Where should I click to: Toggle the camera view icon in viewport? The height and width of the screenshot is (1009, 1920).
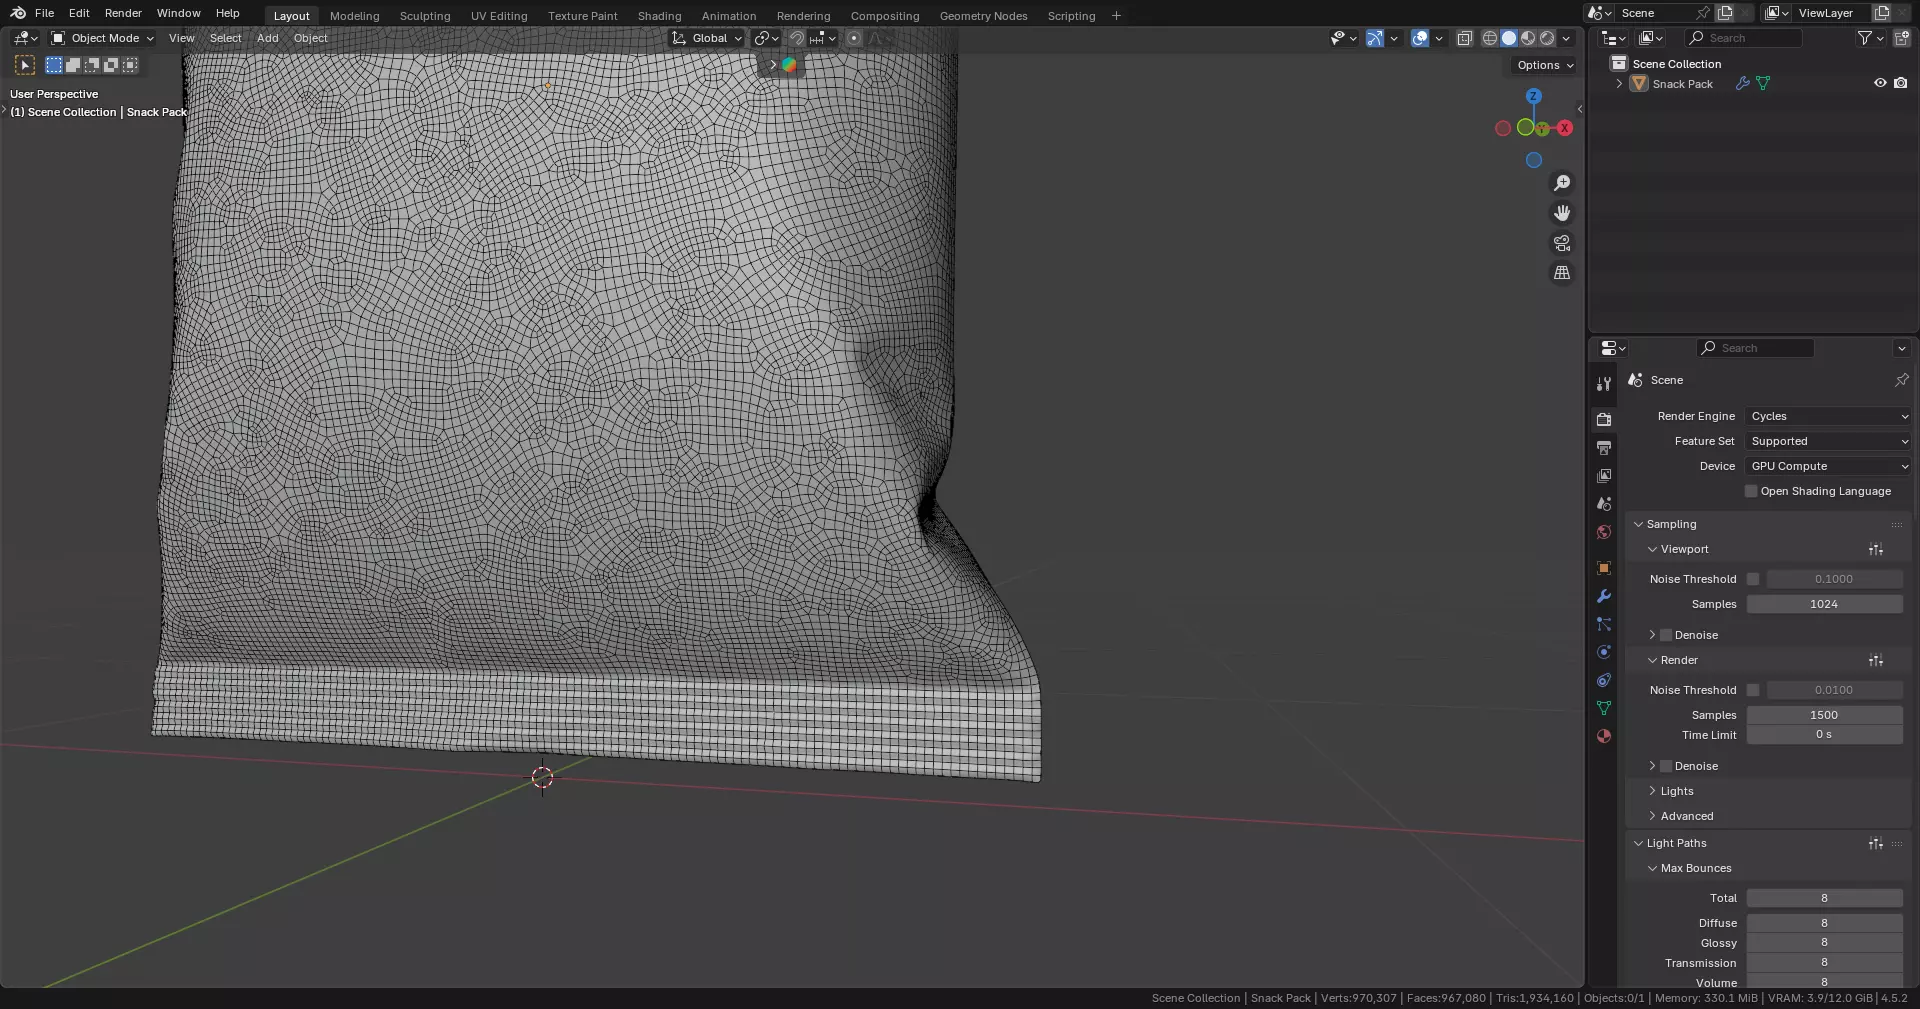point(1562,243)
